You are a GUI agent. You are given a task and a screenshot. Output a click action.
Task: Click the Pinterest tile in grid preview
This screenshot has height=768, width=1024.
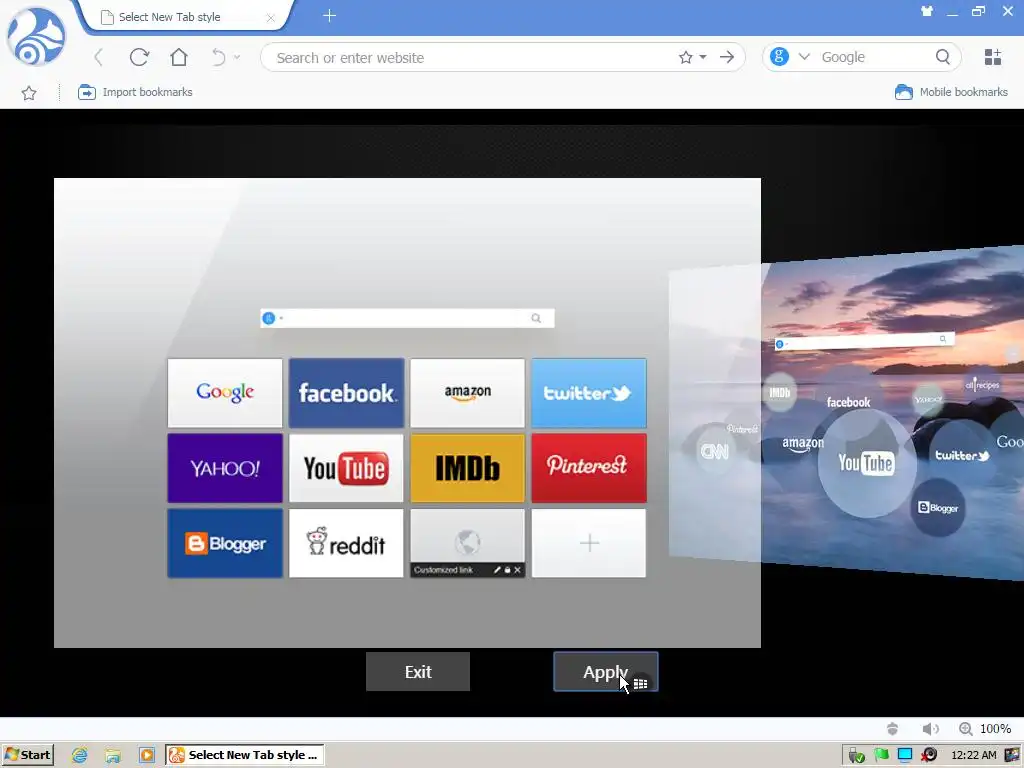click(x=588, y=468)
